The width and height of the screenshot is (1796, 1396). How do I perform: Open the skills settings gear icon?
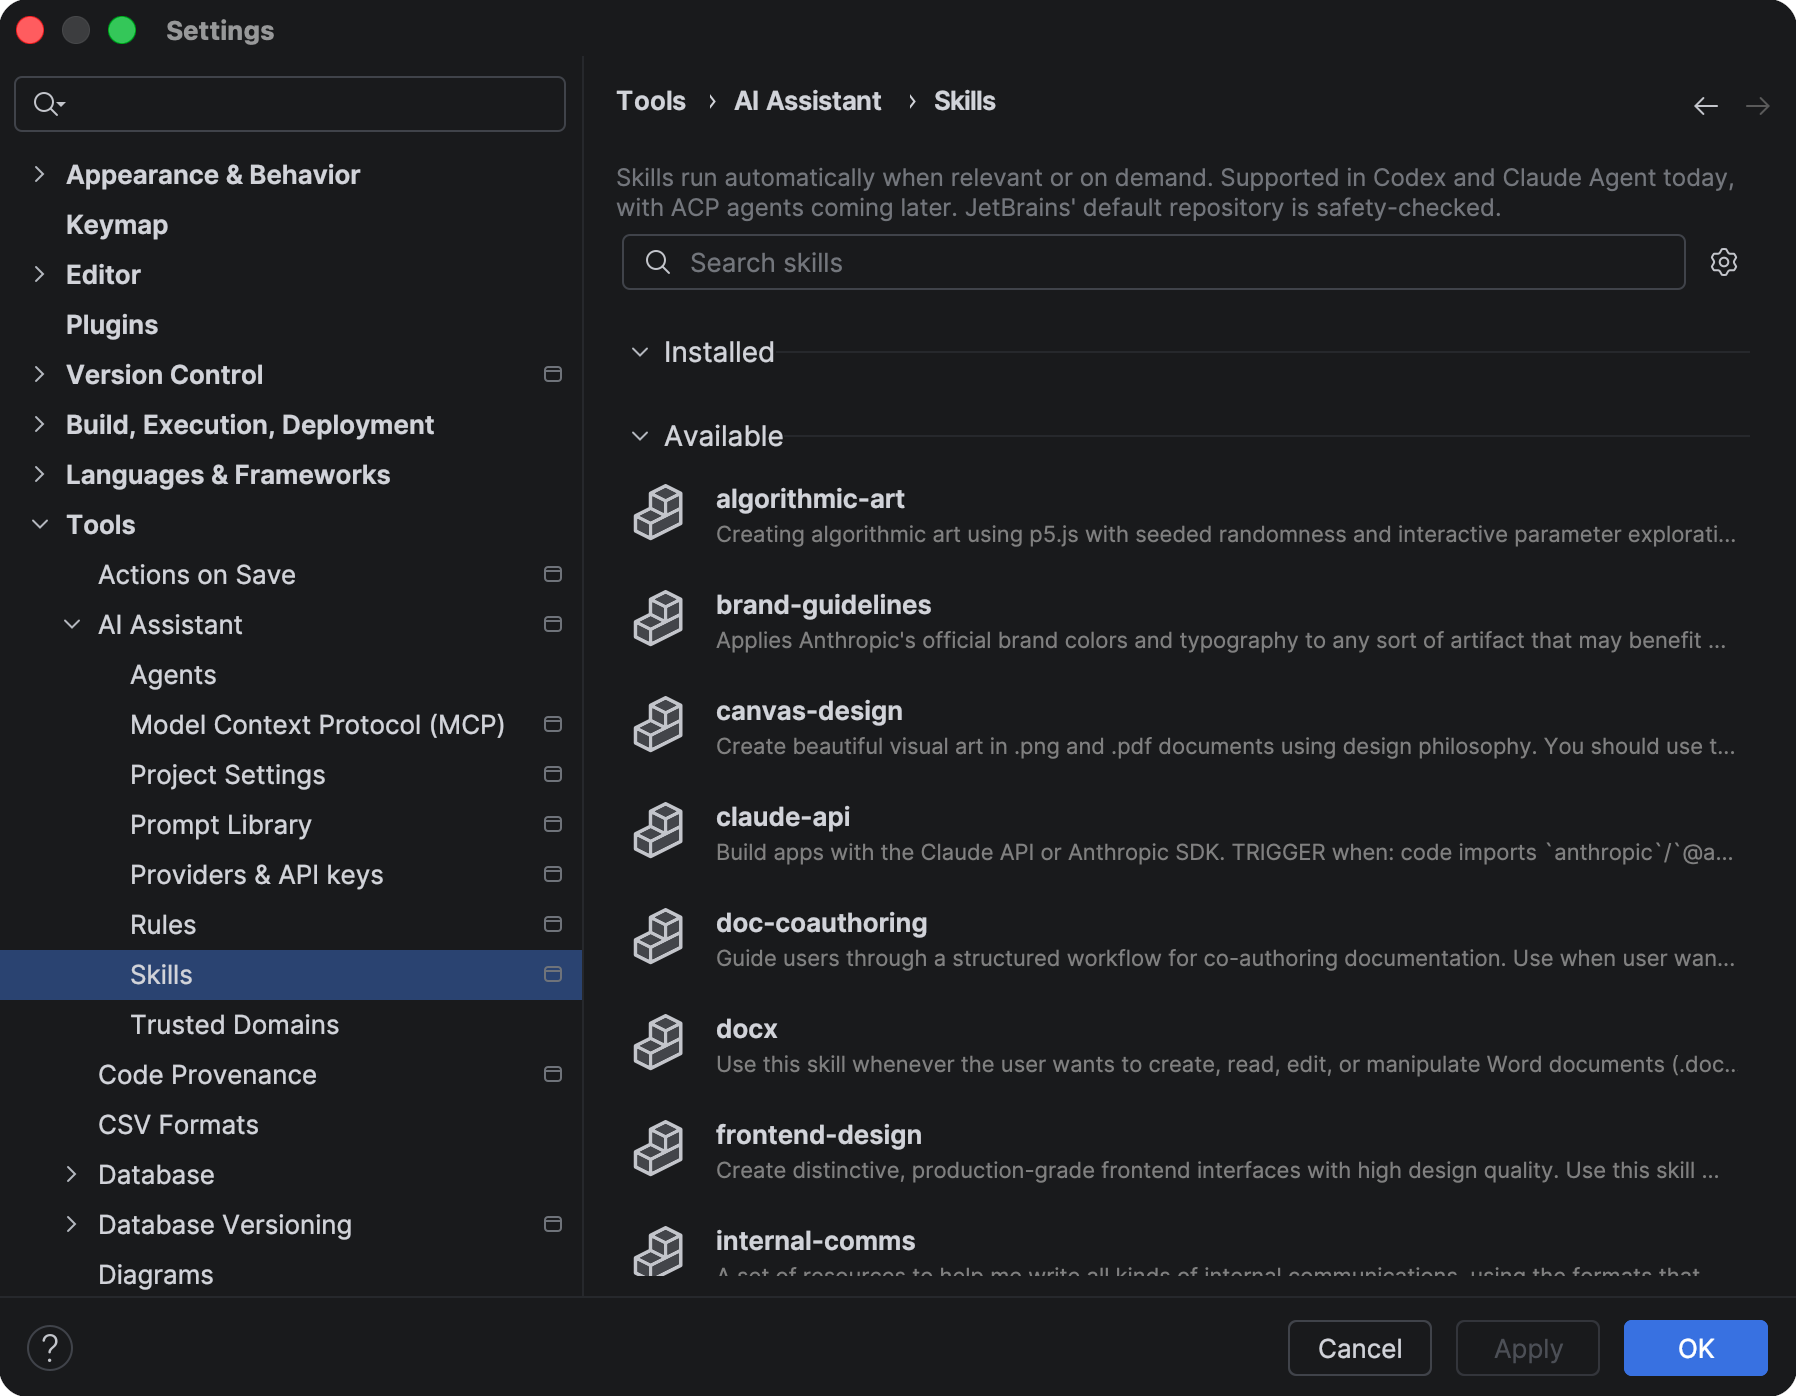(1723, 262)
